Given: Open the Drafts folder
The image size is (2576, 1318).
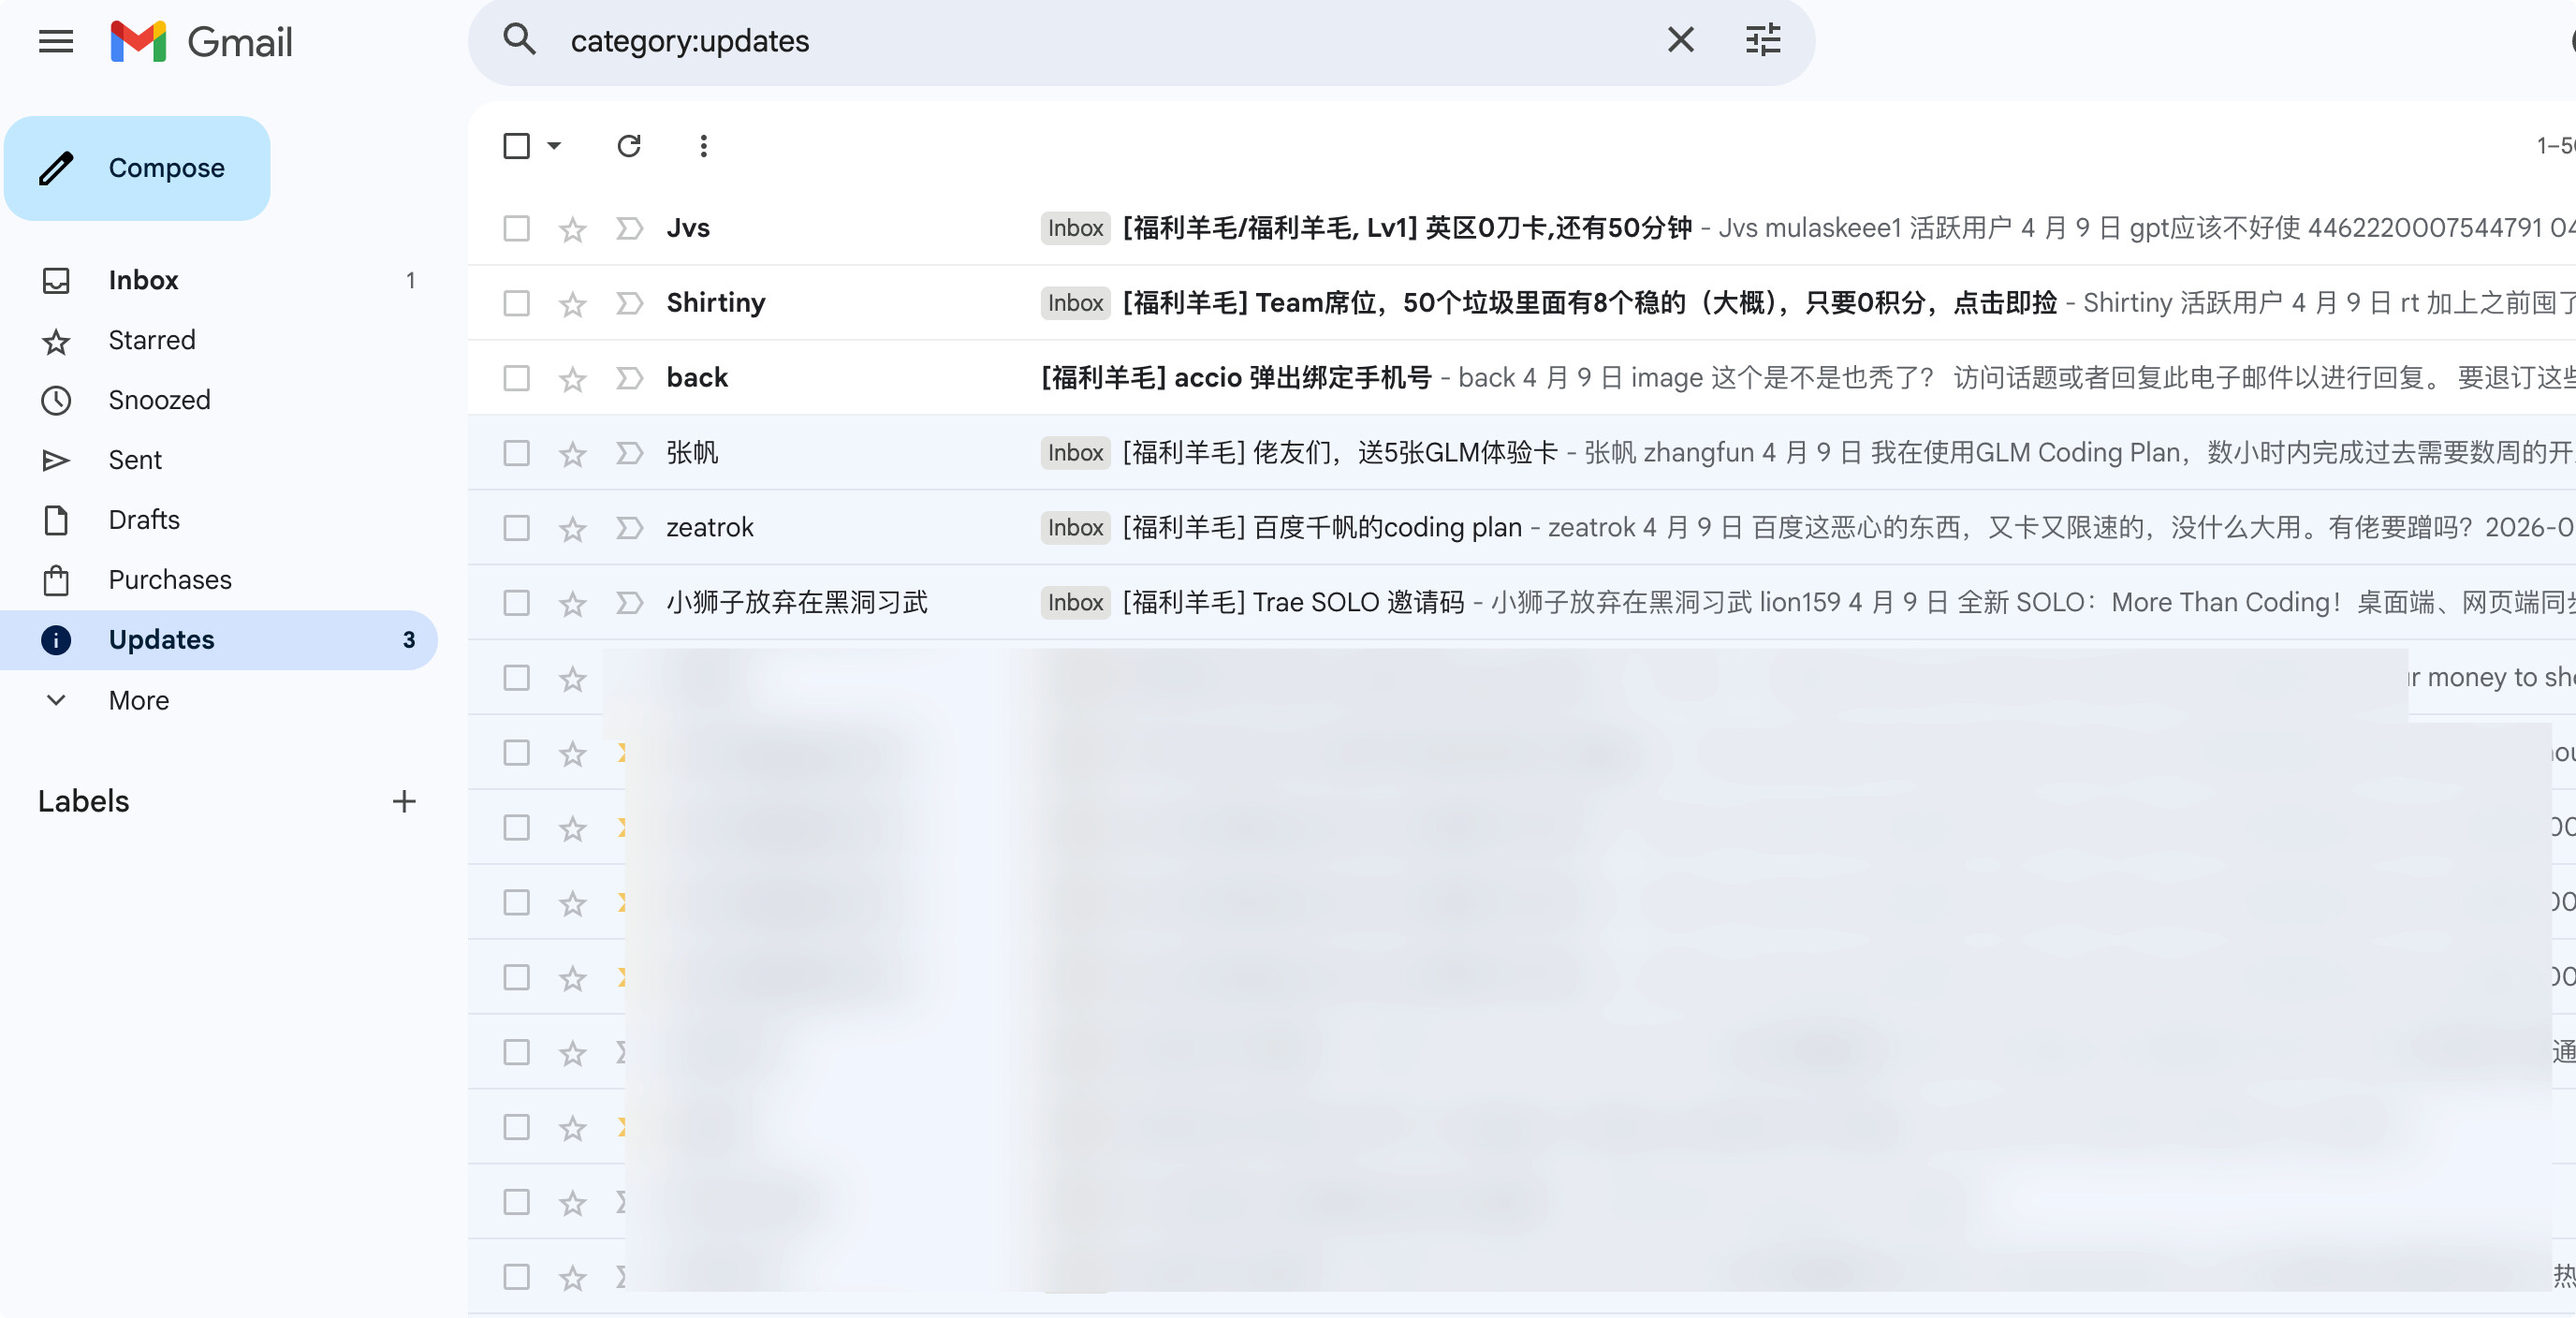Looking at the screenshot, I should pos(219,520).
